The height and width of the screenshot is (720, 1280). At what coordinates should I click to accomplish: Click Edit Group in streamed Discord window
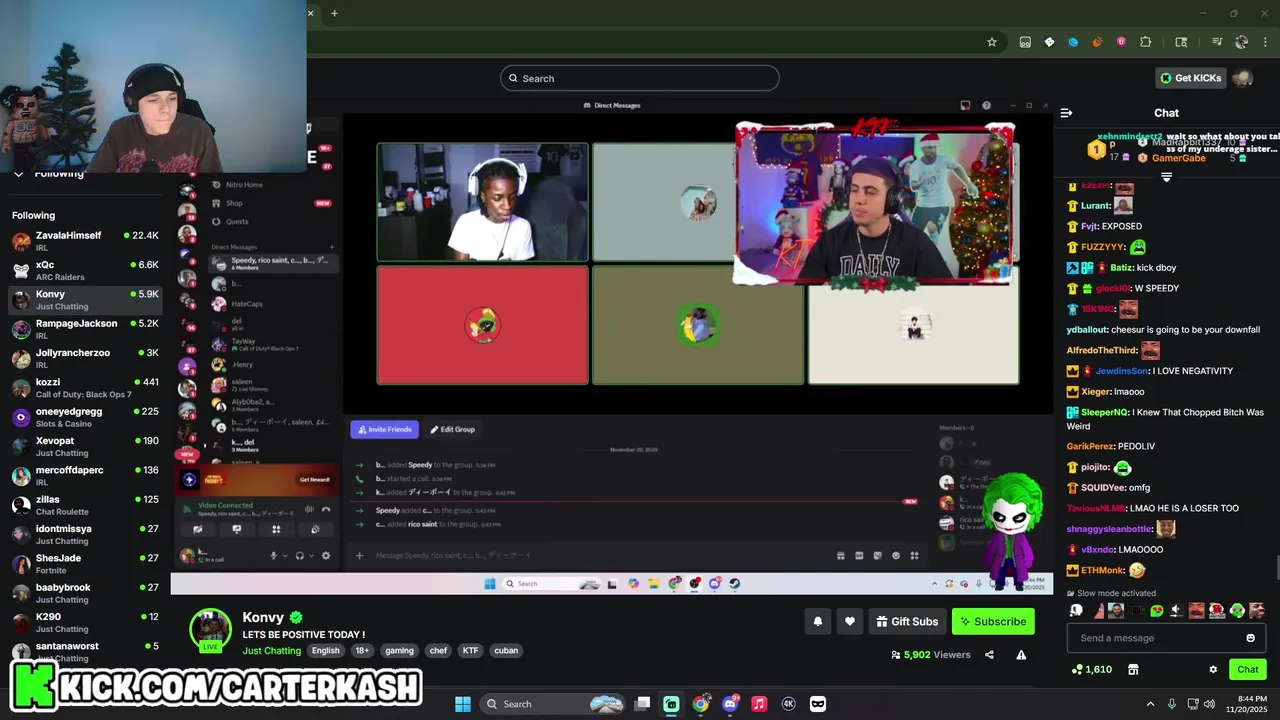(453, 429)
